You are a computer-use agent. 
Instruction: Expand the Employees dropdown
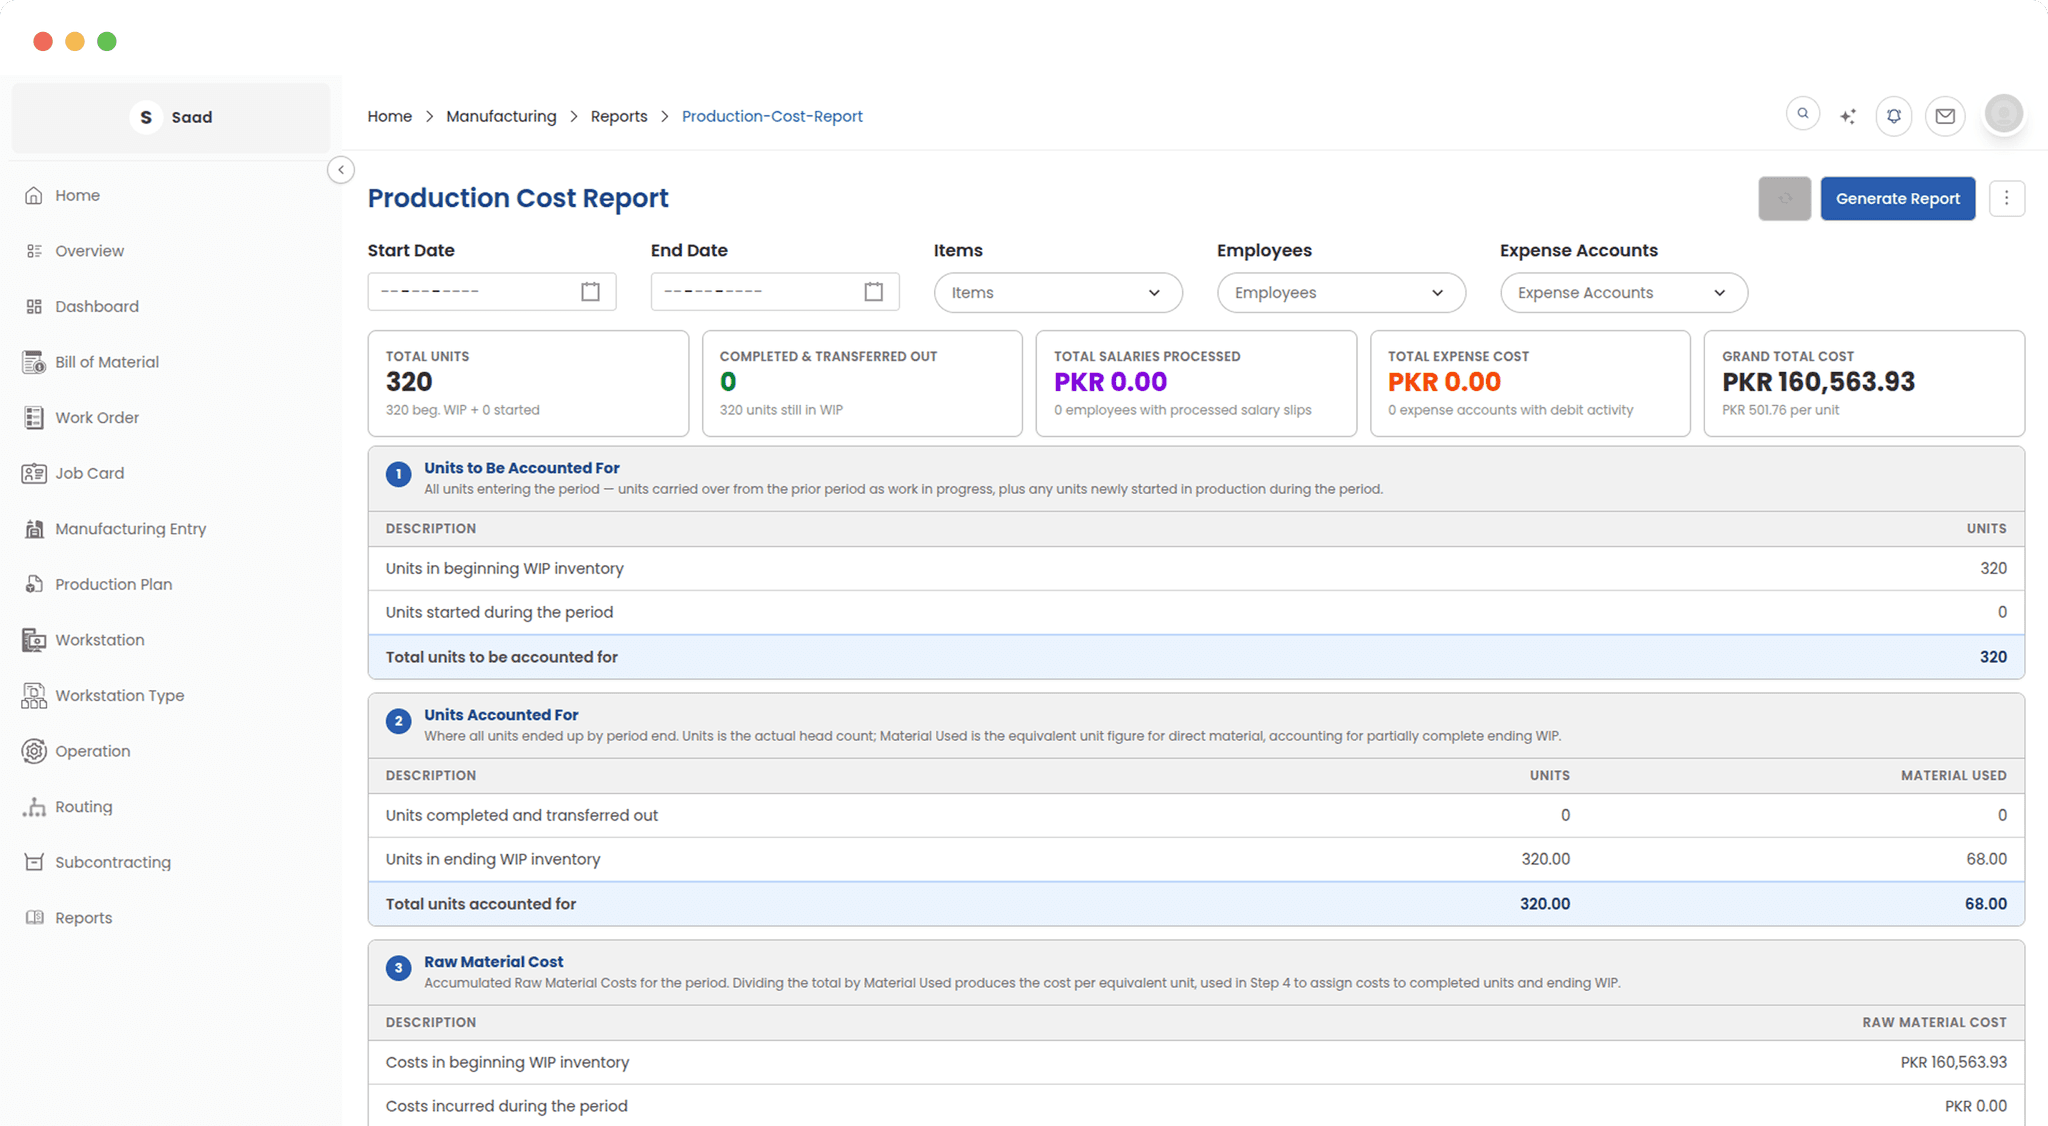[x=1340, y=292]
